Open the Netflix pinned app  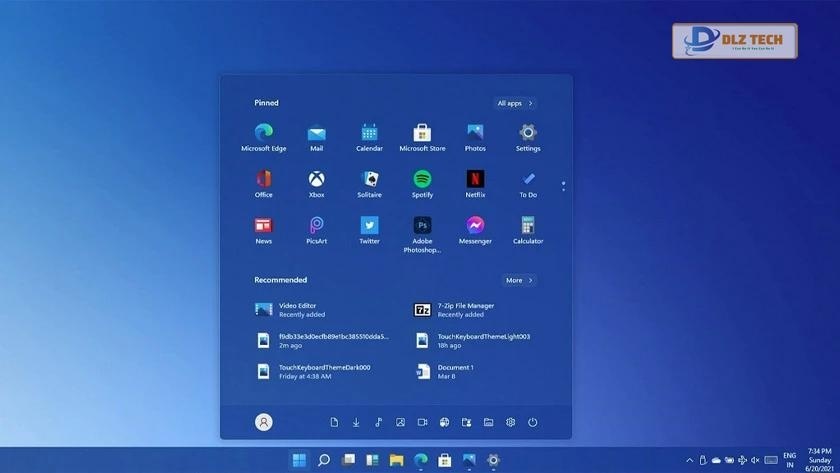coord(475,179)
